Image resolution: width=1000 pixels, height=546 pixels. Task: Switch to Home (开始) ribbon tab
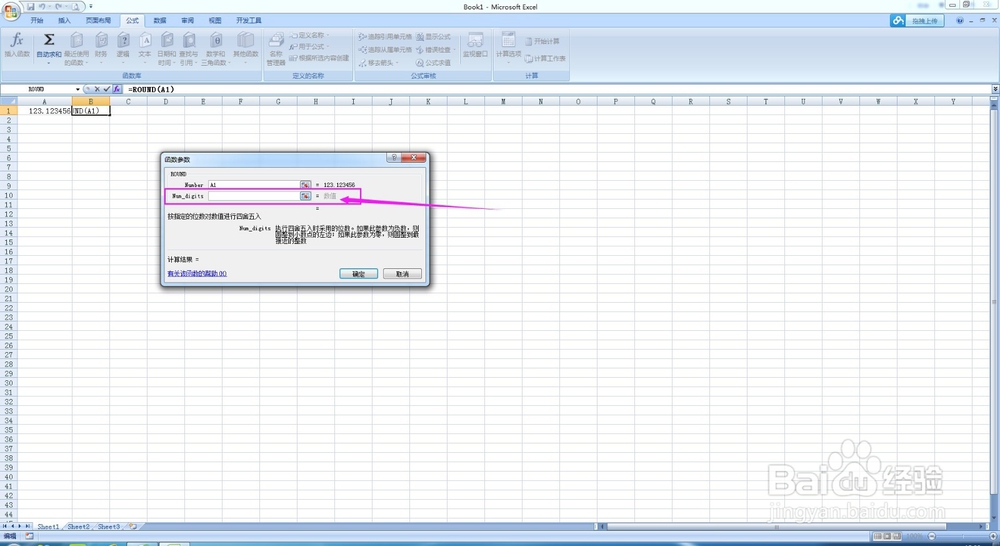tap(37, 20)
